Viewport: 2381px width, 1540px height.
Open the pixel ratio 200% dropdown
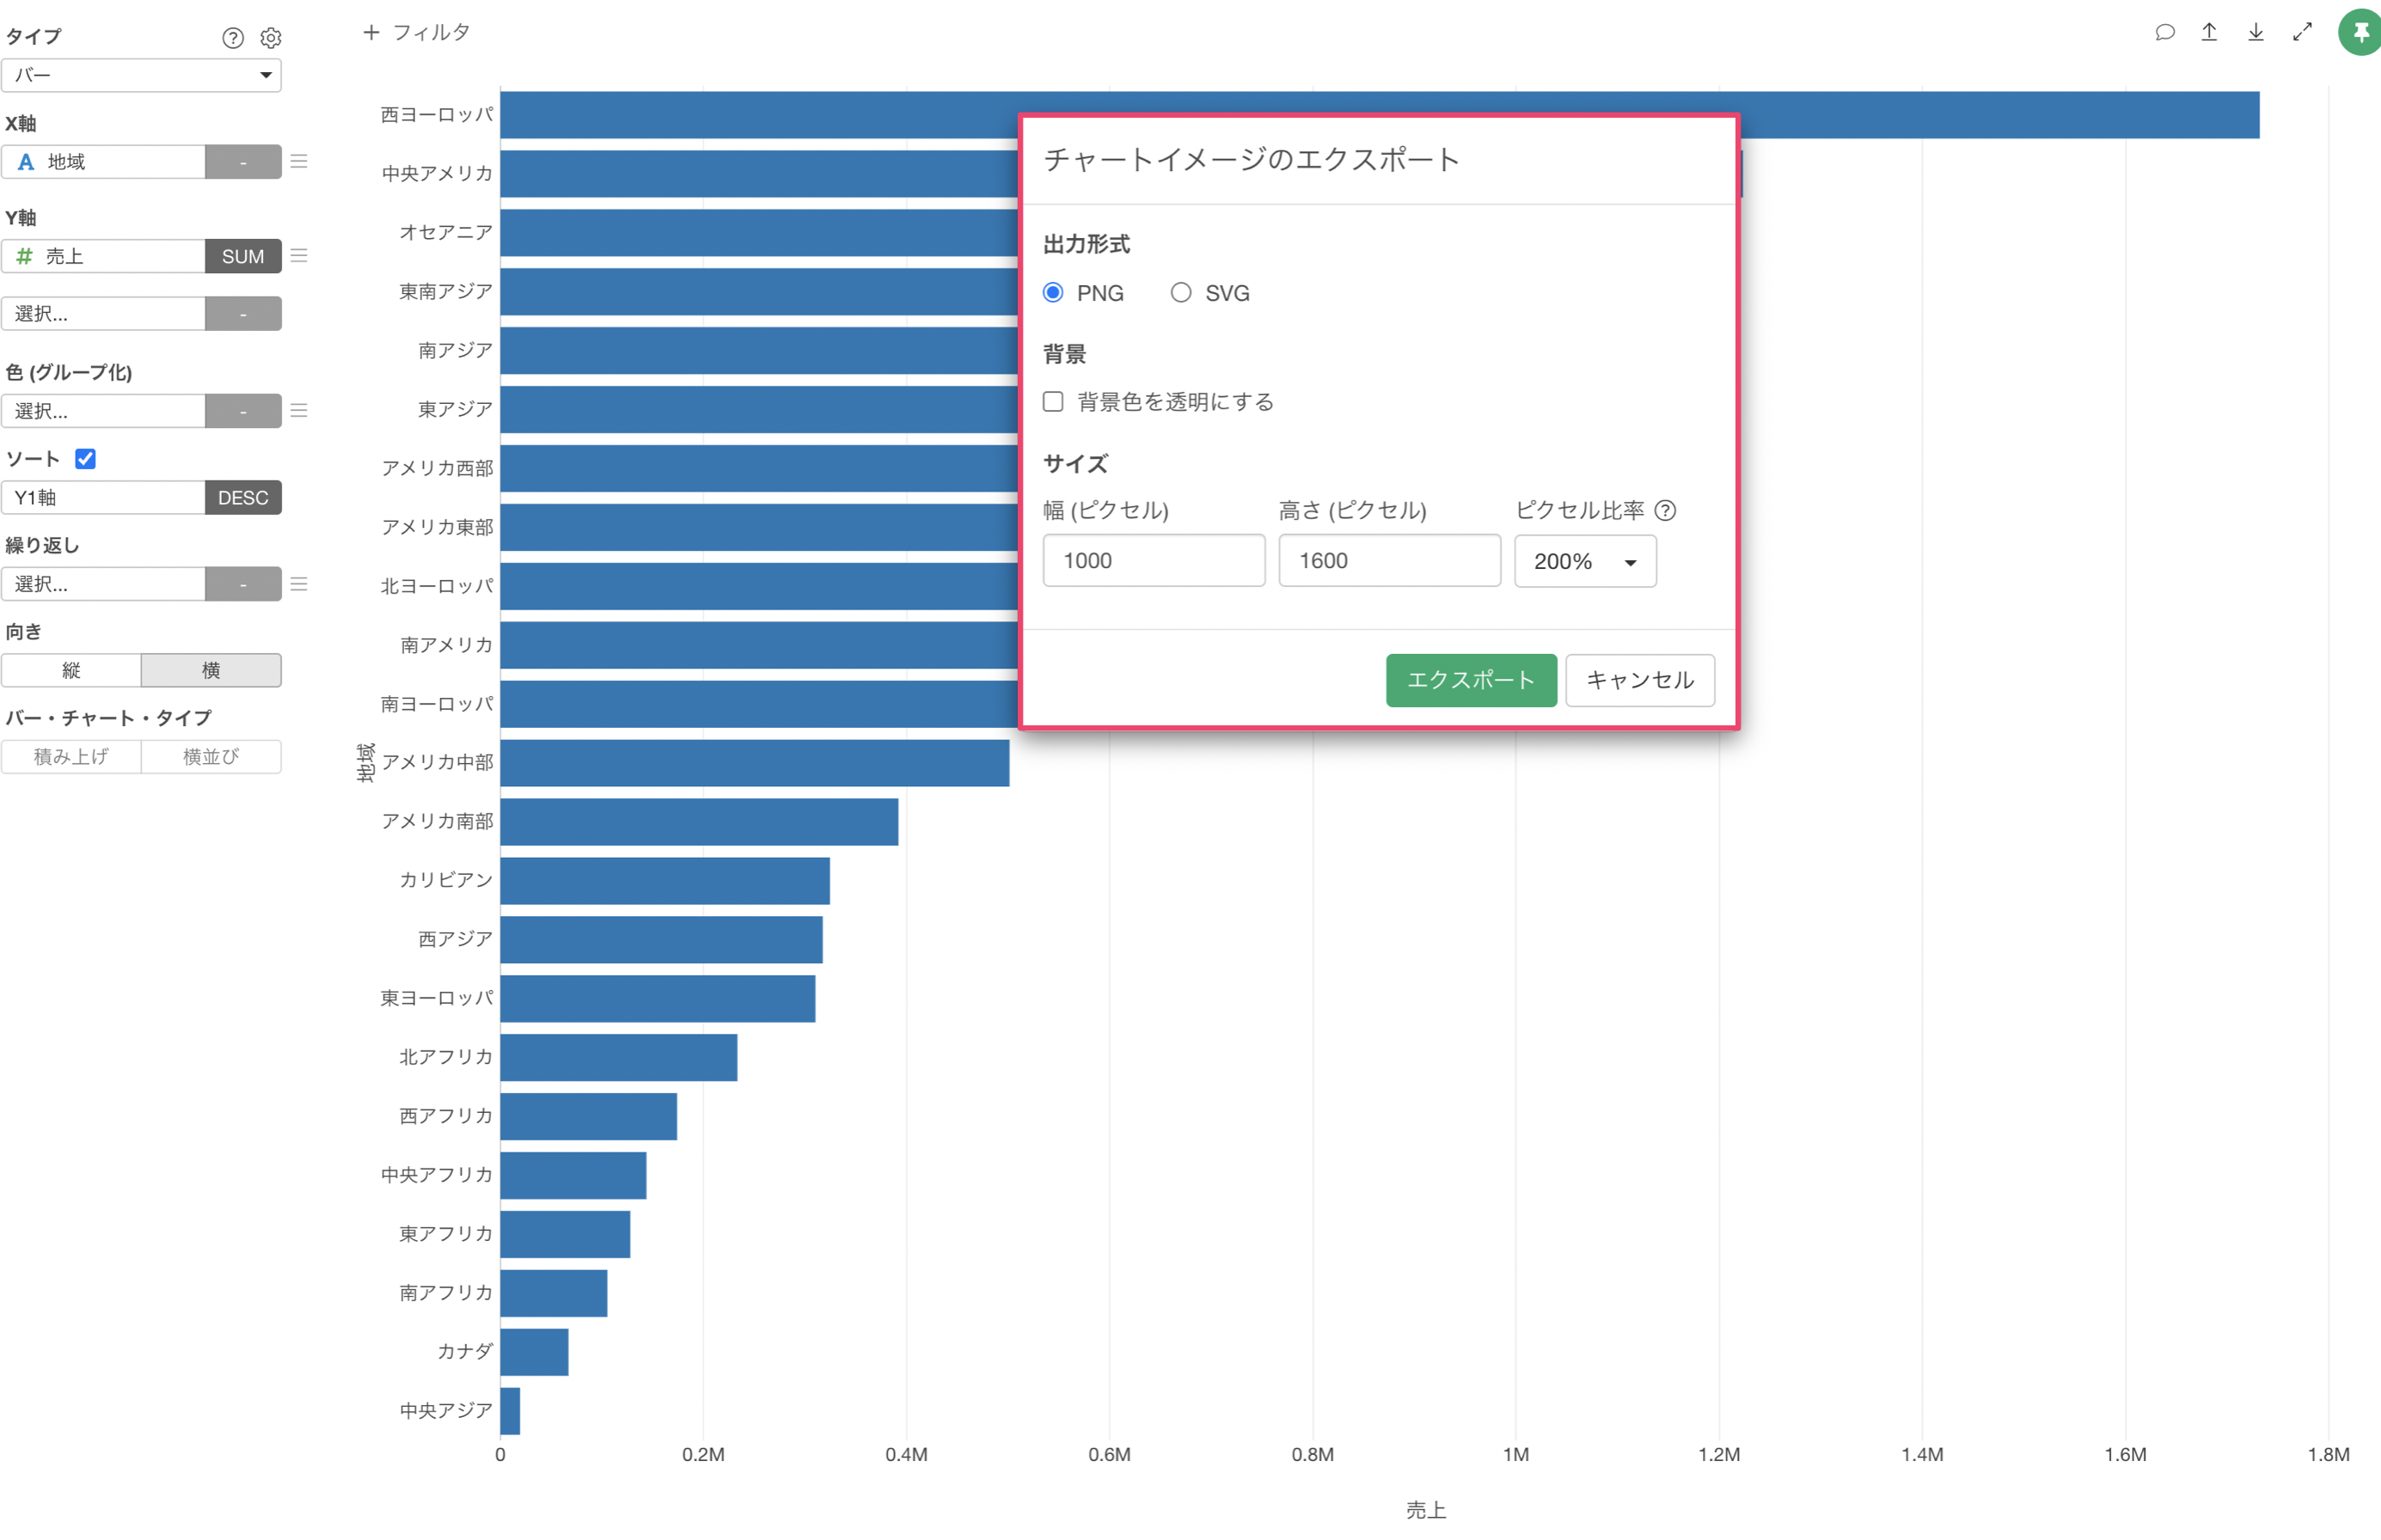[1584, 561]
